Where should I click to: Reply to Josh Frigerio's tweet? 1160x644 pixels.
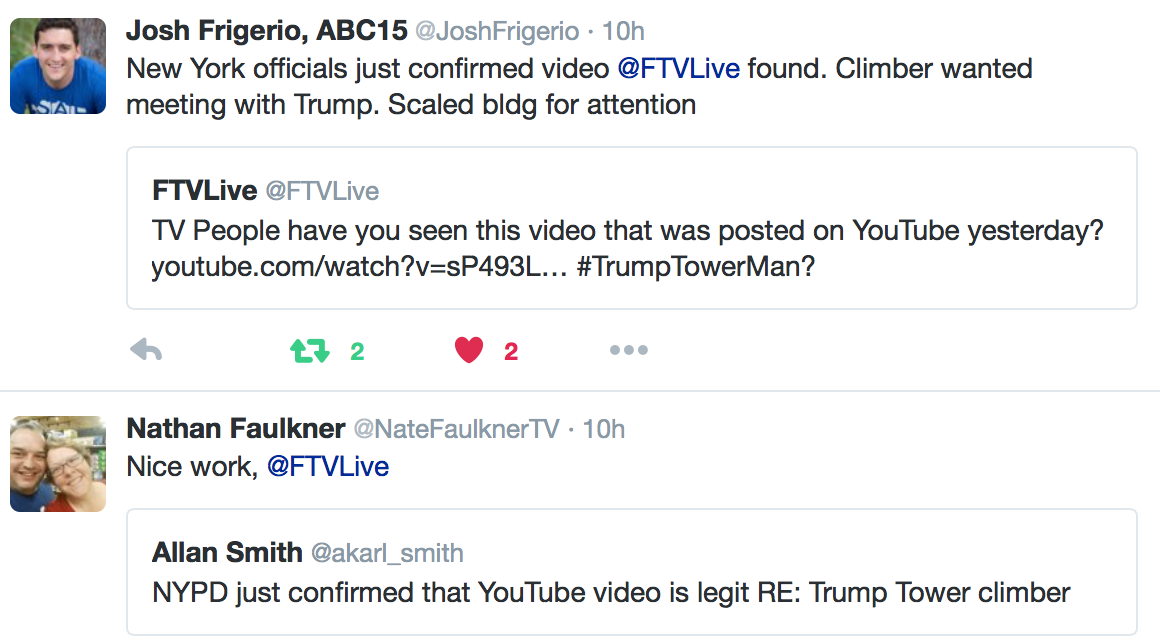pos(146,350)
